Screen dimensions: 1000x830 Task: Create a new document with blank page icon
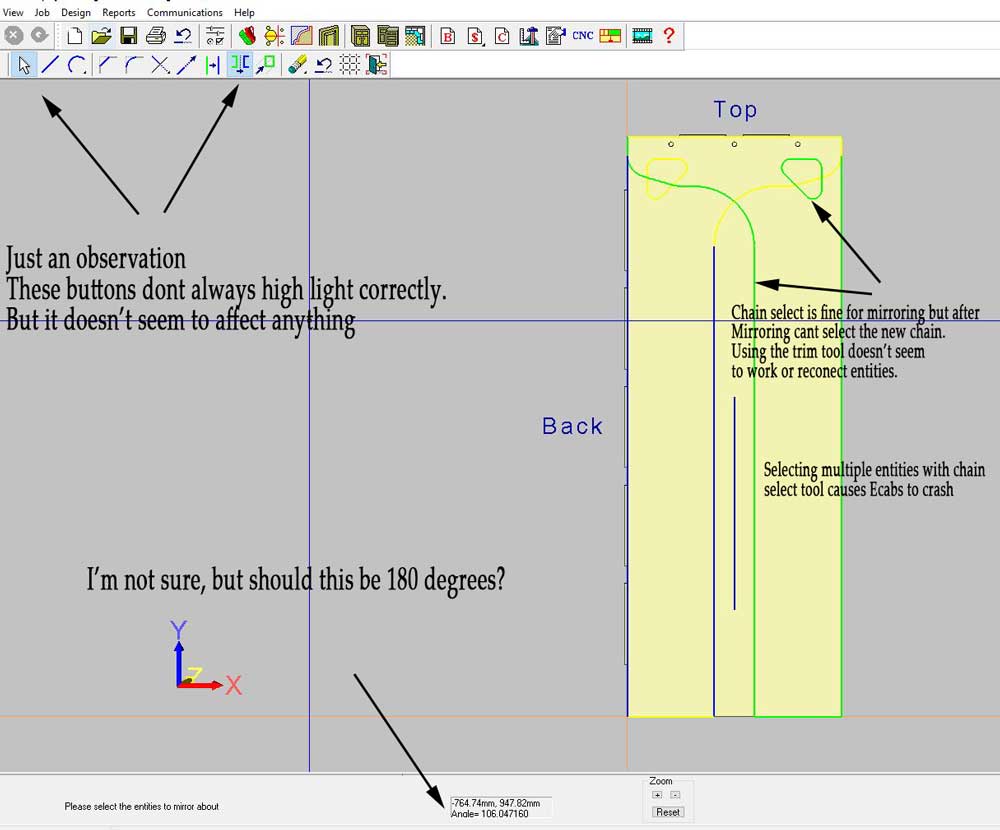(x=75, y=36)
